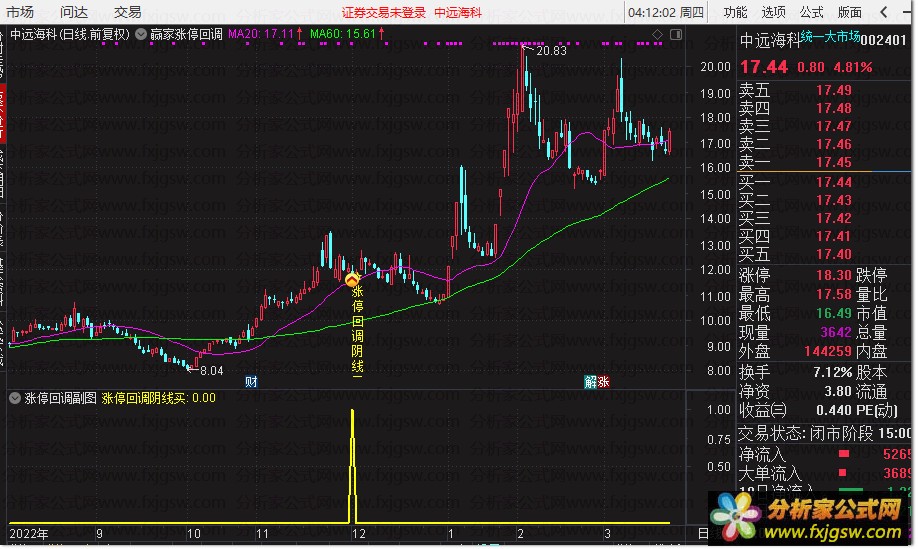Viewport: 918px width, 549px height.
Task: Click the 统一大市场 tag
Action: (x=830, y=37)
